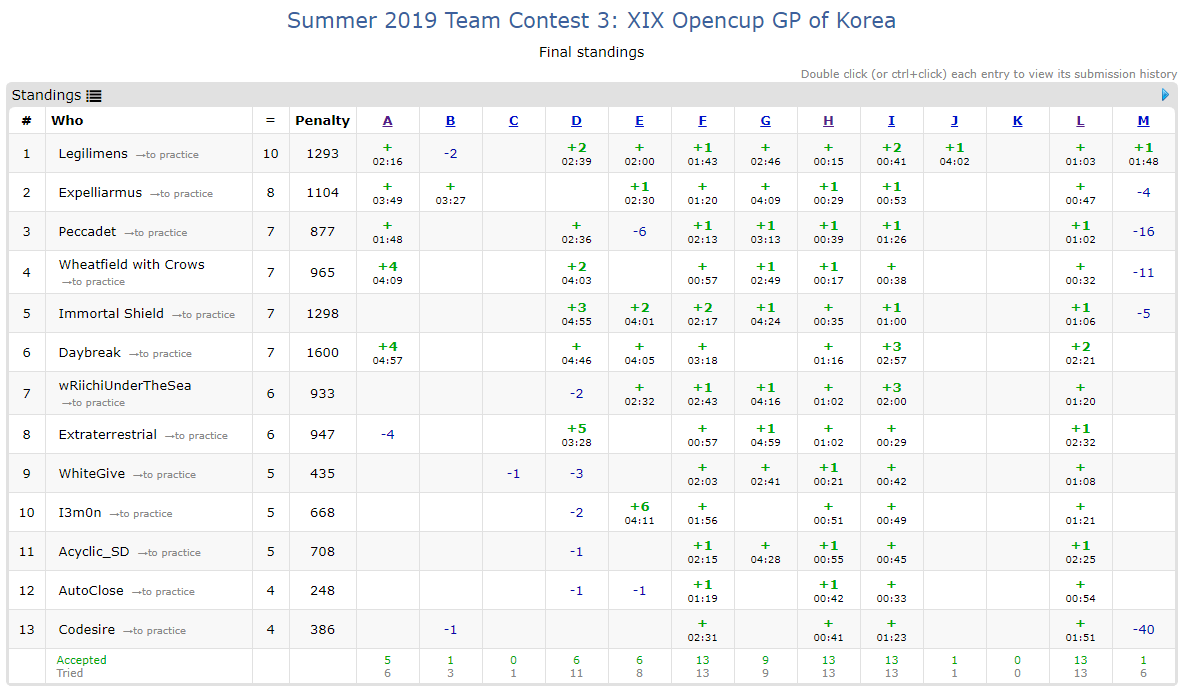Open problem A column link
Image resolution: width=1182 pixels, height=690 pixels.
[387, 121]
